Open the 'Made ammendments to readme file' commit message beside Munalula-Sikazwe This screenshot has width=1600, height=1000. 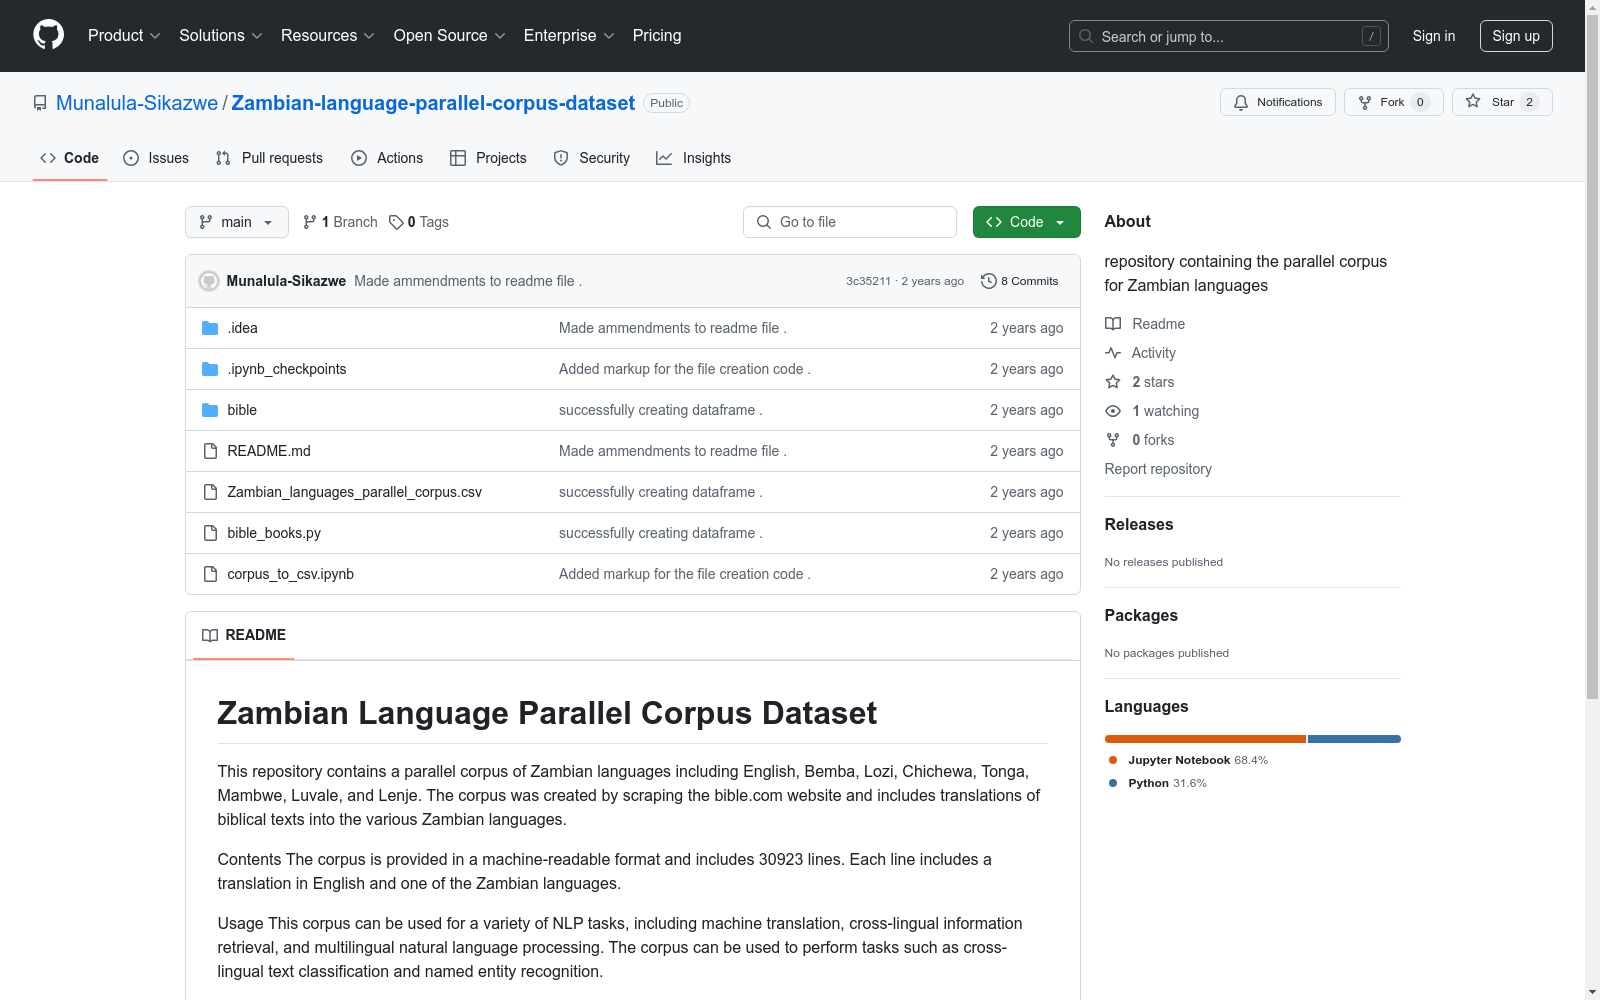tap(468, 281)
